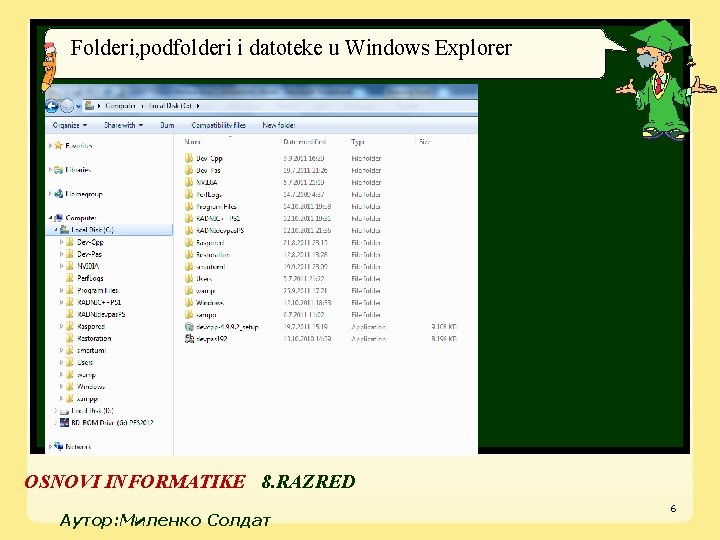Viewport: 720px width, 540px height.
Task: Collapse the Local Disk (C:) tree node
Action: (56, 230)
